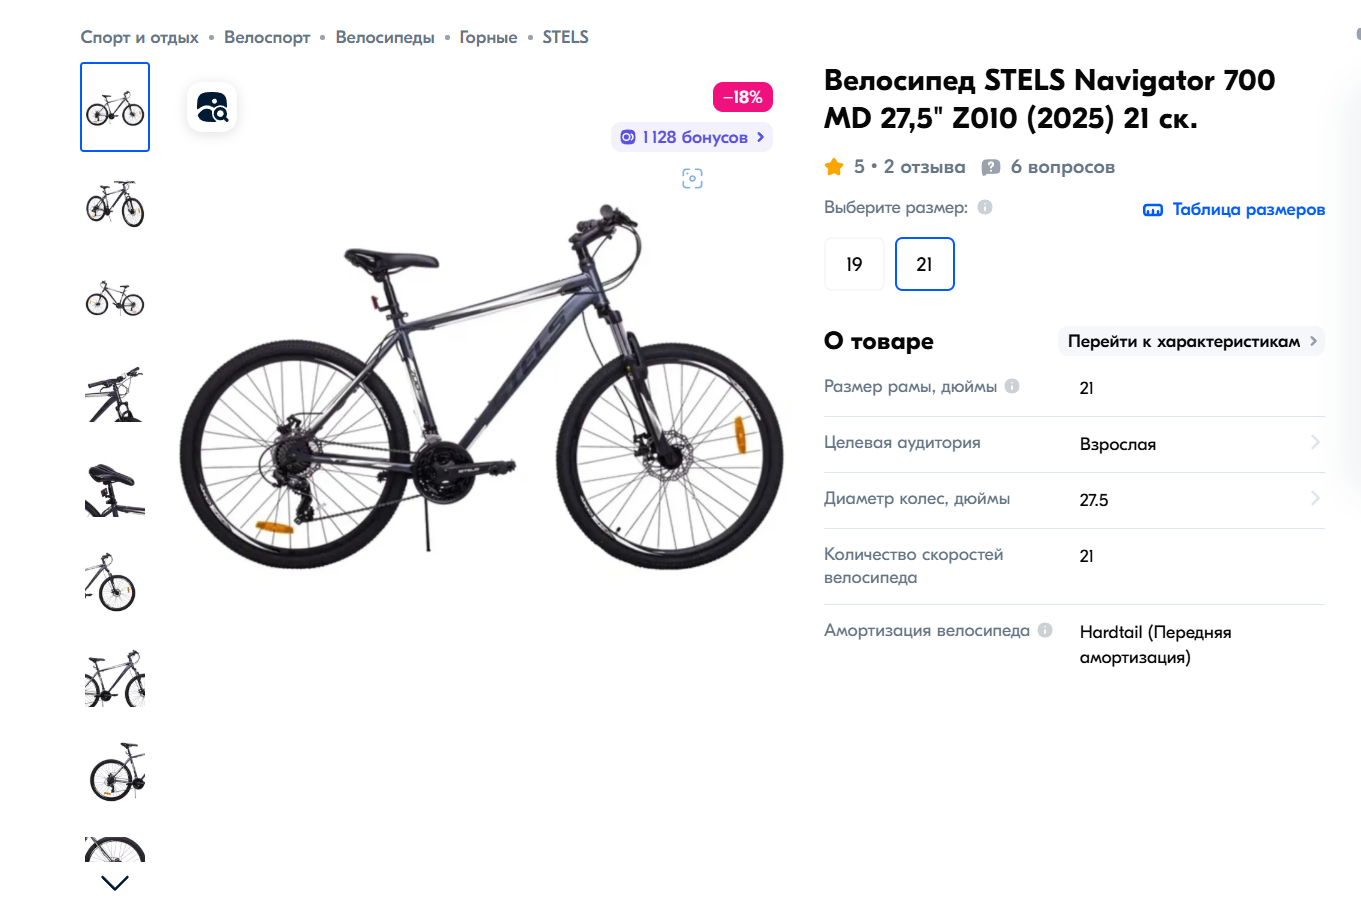Screen dimensions: 1361x911
Task: Click the questions speech bubble icon
Action: [991, 167]
